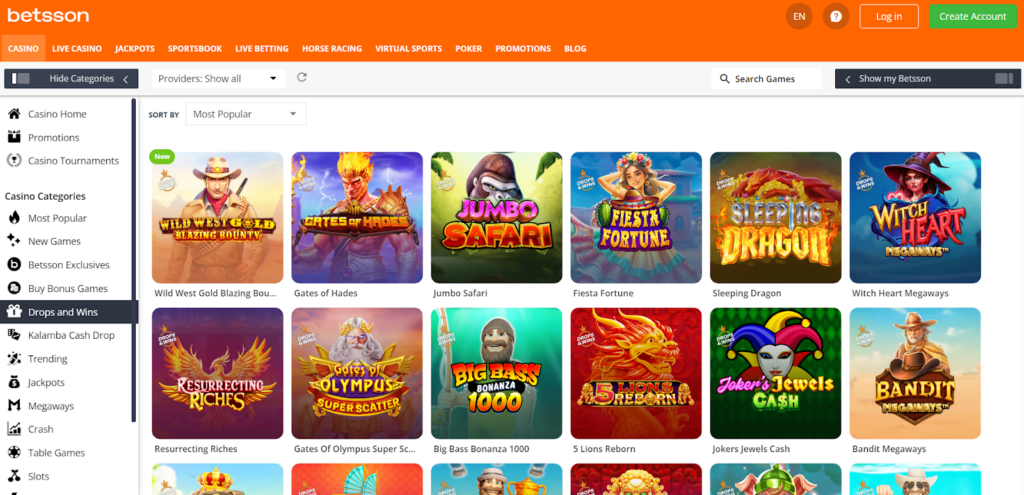Click the Create Account button
The height and width of the screenshot is (495, 1024).
pos(972,16)
